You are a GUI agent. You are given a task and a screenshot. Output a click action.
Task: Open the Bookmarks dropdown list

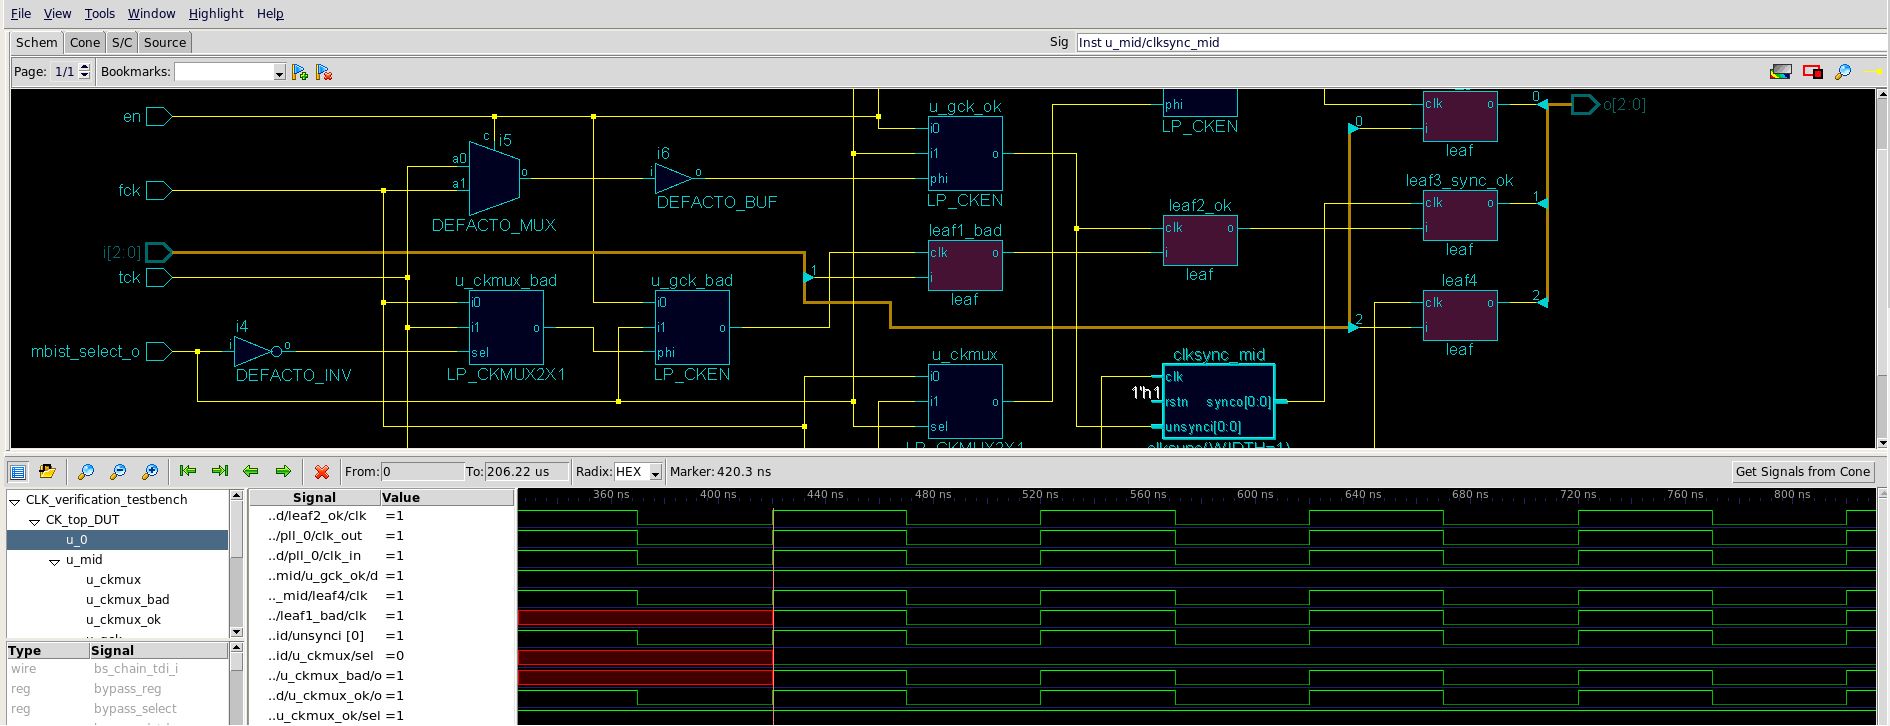point(279,73)
